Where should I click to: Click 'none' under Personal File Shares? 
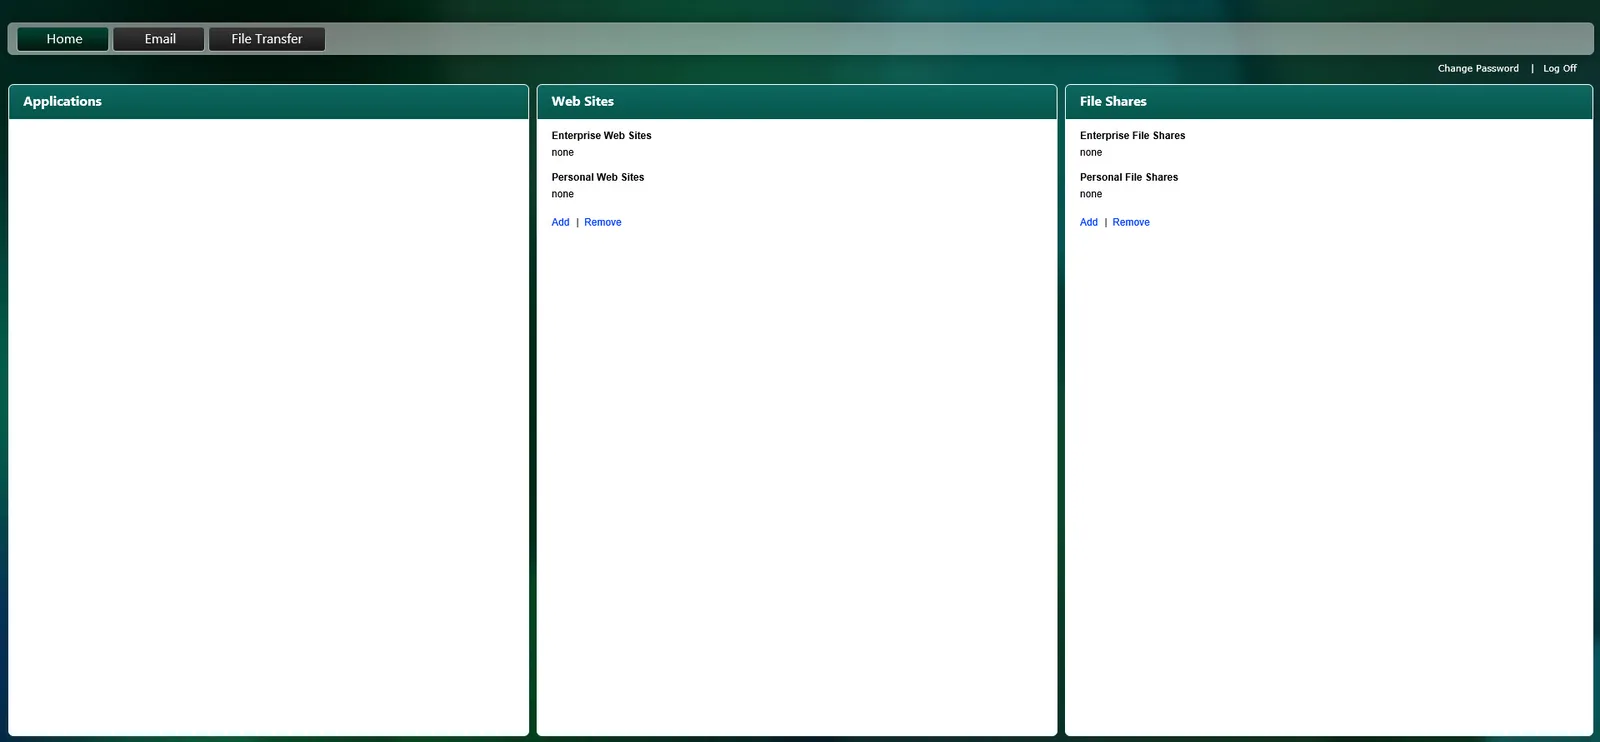click(1091, 195)
